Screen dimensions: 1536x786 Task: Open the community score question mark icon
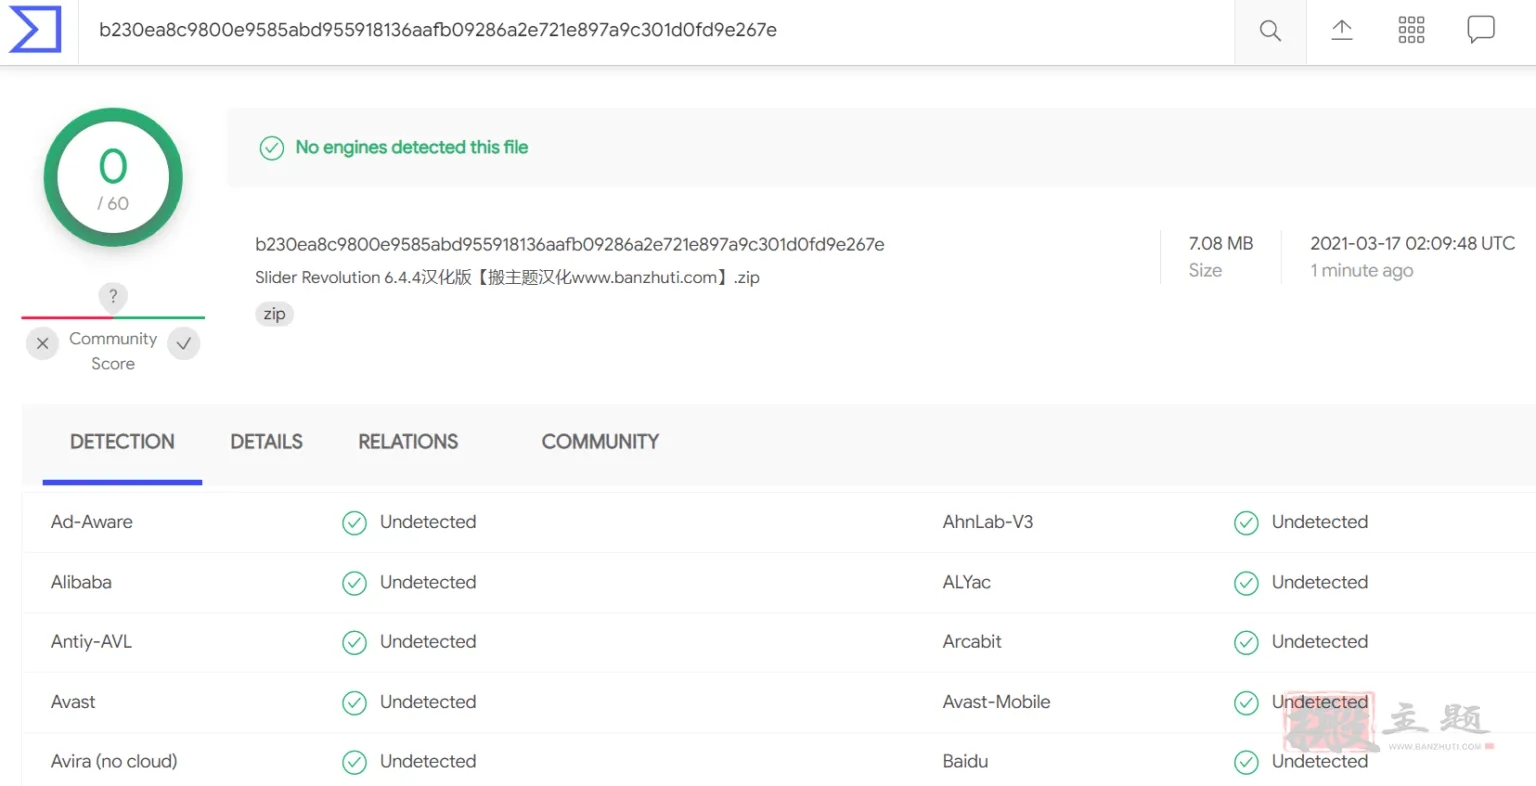(113, 296)
